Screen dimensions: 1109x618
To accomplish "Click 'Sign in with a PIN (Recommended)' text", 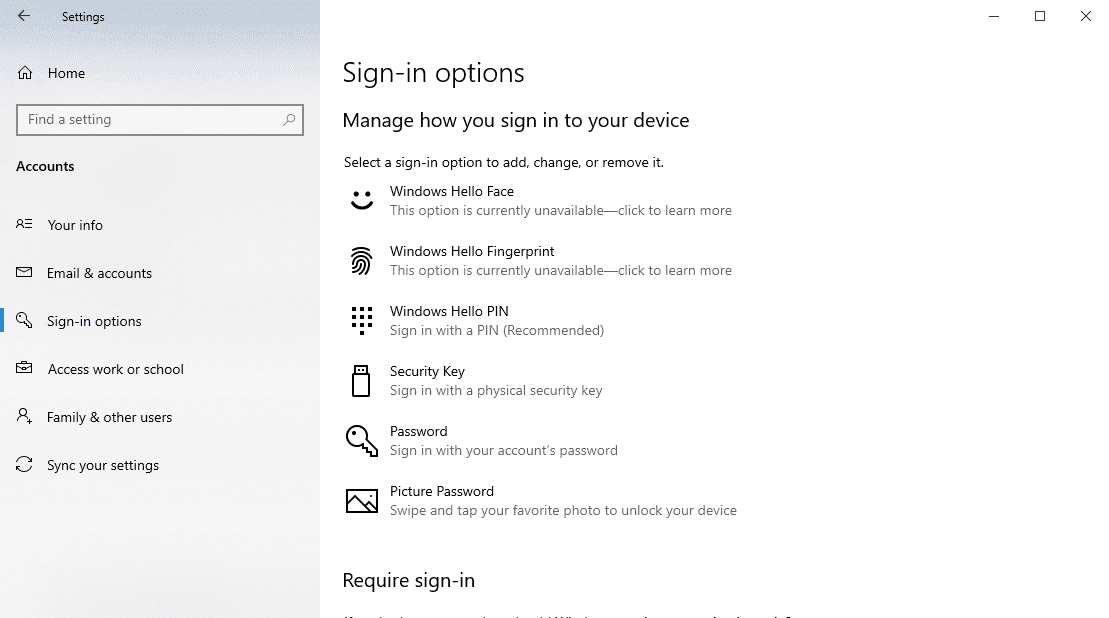I will point(497,330).
